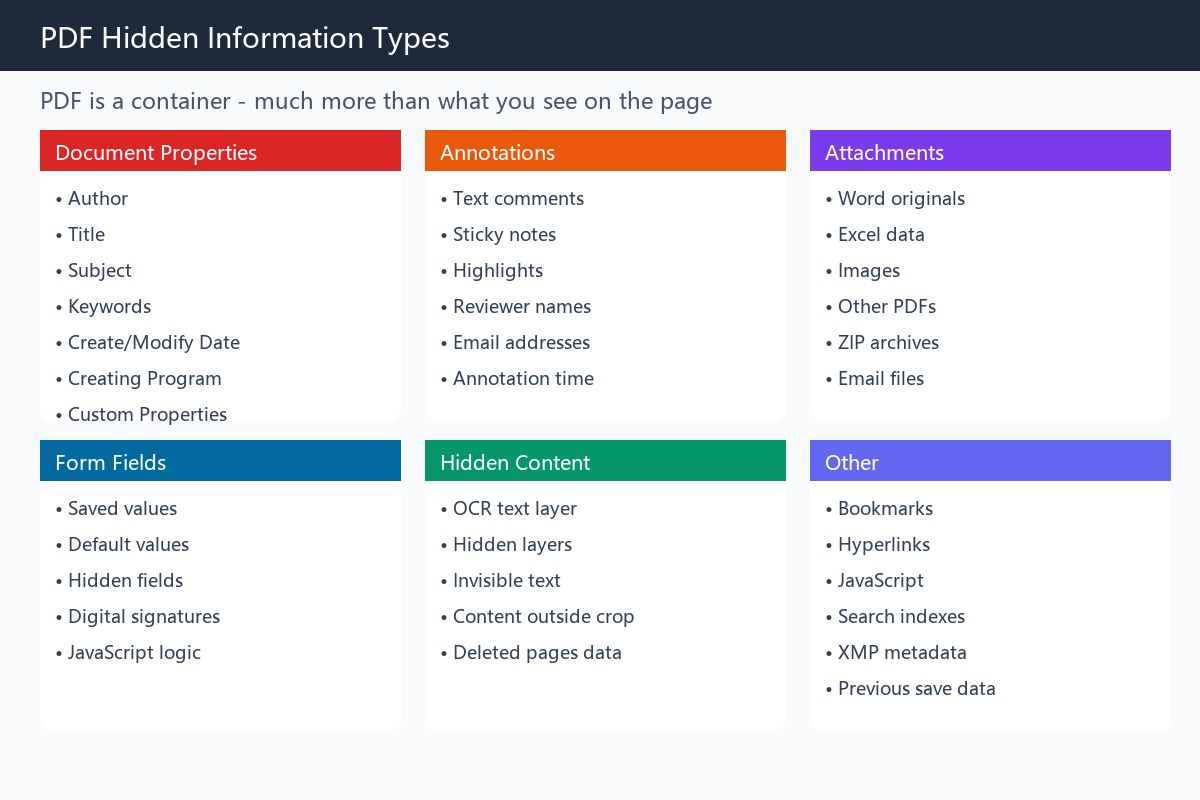Click the 'Deleted pages data' item
This screenshot has width=1200, height=800.
coord(531,652)
